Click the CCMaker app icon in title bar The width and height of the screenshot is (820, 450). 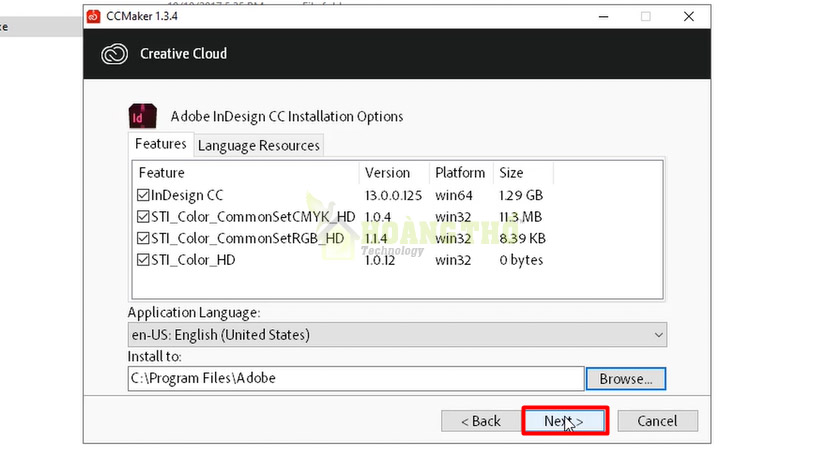click(94, 16)
